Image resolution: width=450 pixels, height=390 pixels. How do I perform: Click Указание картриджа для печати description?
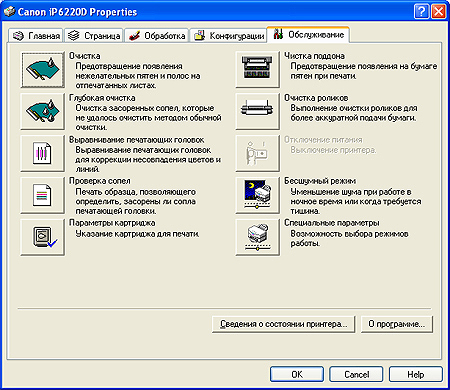pyautogui.click(x=137, y=234)
